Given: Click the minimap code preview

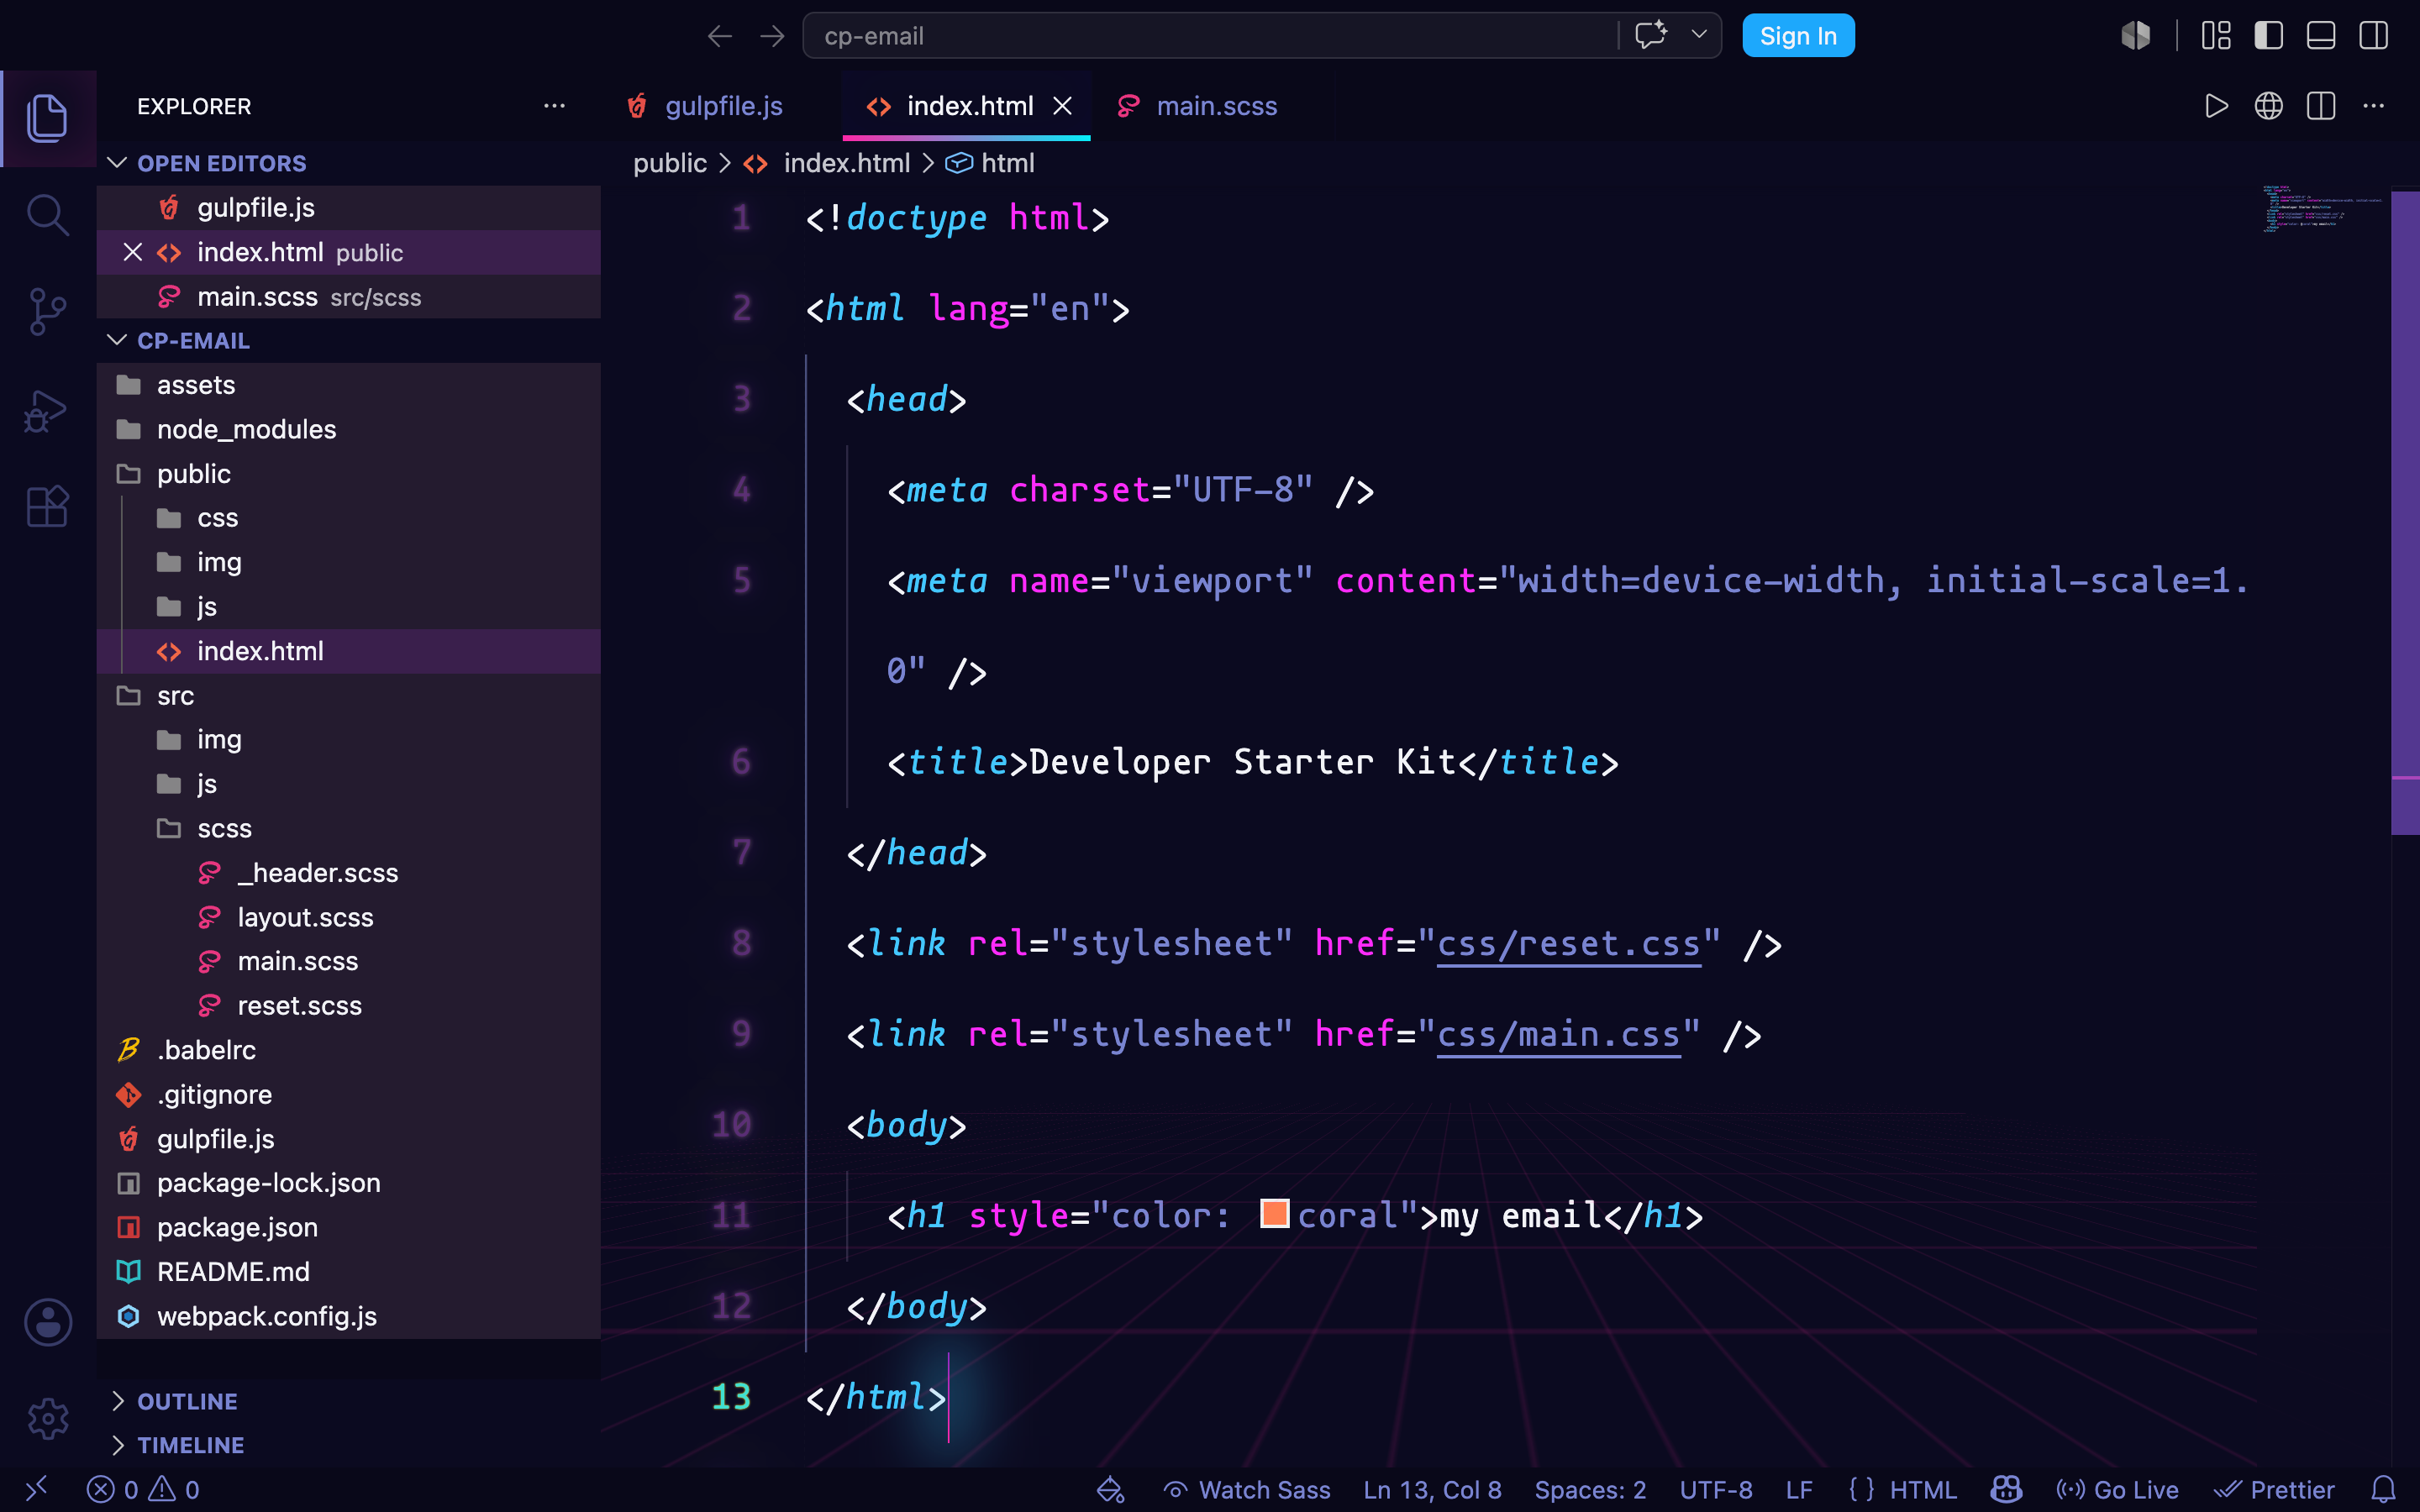Looking at the screenshot, I should click(x=2322, y=208).
